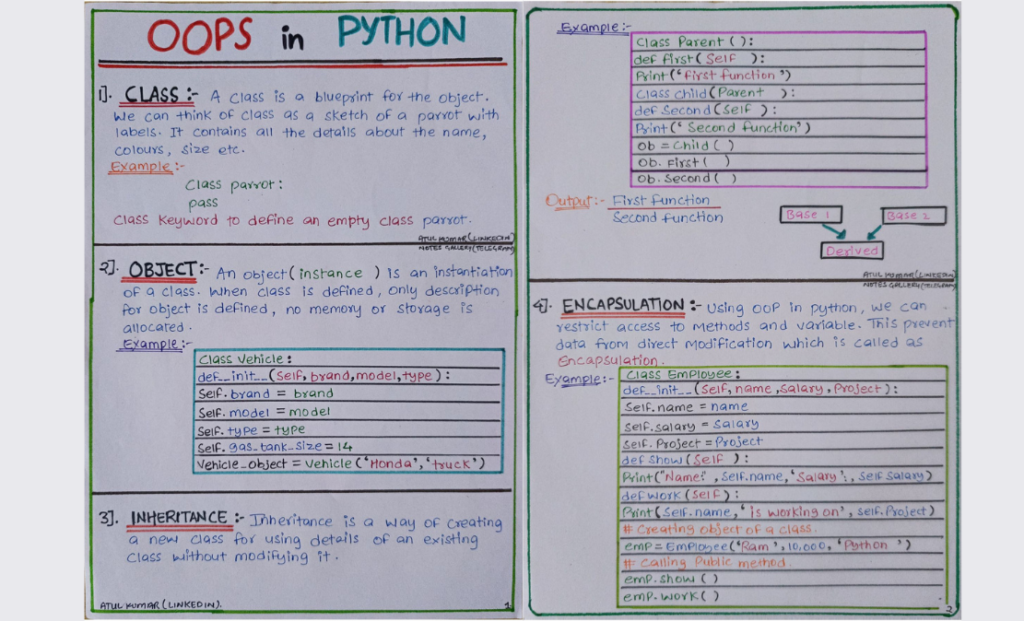Viewport: 1024px width, 621px height.
Task: Select the 'INHERITANCE' section heading
Action: (179, 518)
